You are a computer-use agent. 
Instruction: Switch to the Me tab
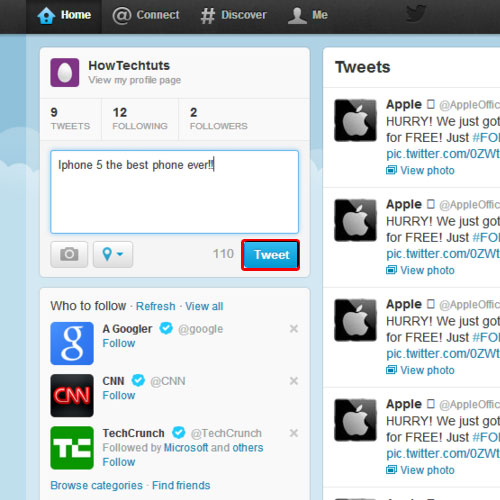[308, 15]
